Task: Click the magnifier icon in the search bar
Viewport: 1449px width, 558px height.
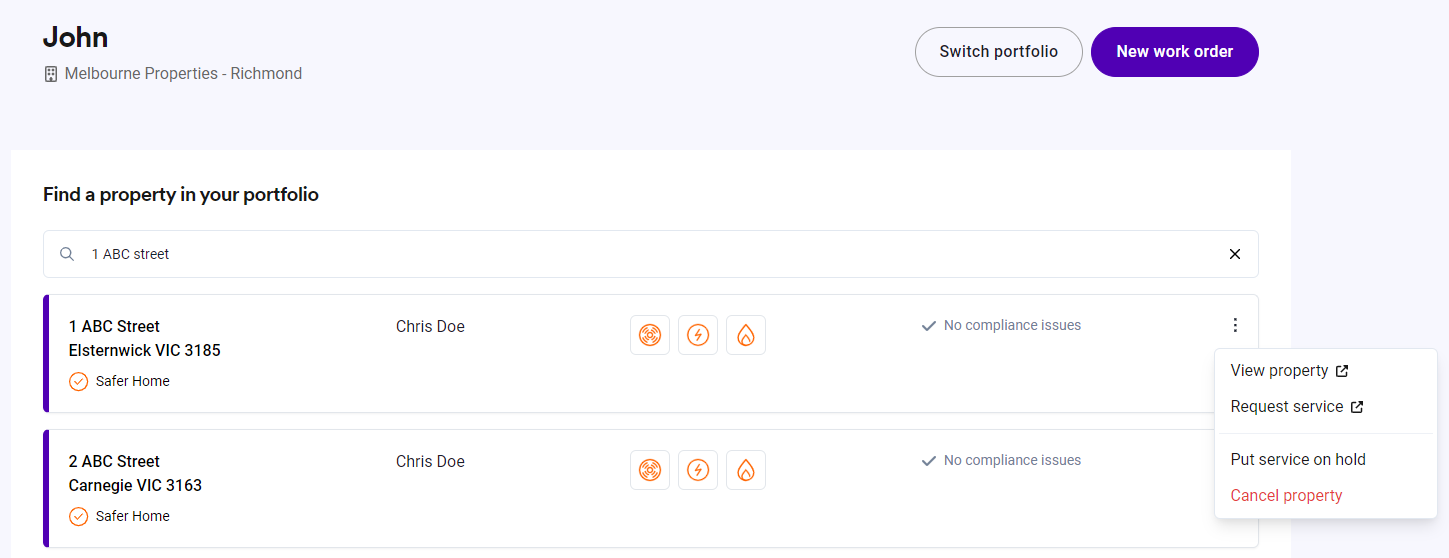Action: [67, 254]
